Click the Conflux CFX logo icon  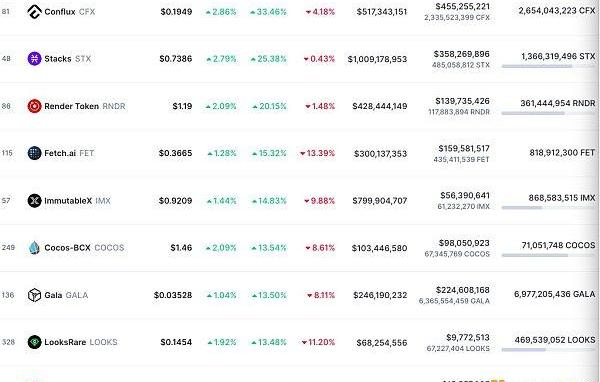pyautogui.click(x=34, y=12)
